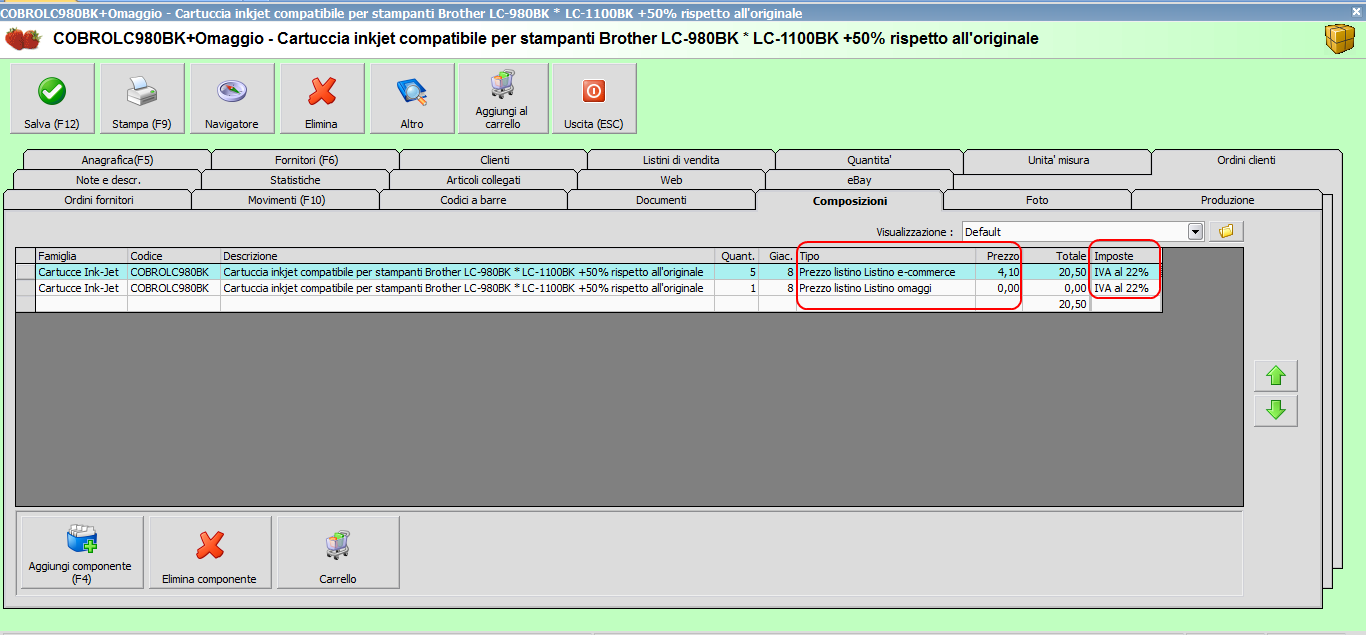Open the Navigatore compass button
The width and height of the screenshot is (1366, 635).
tap(232, 98)
